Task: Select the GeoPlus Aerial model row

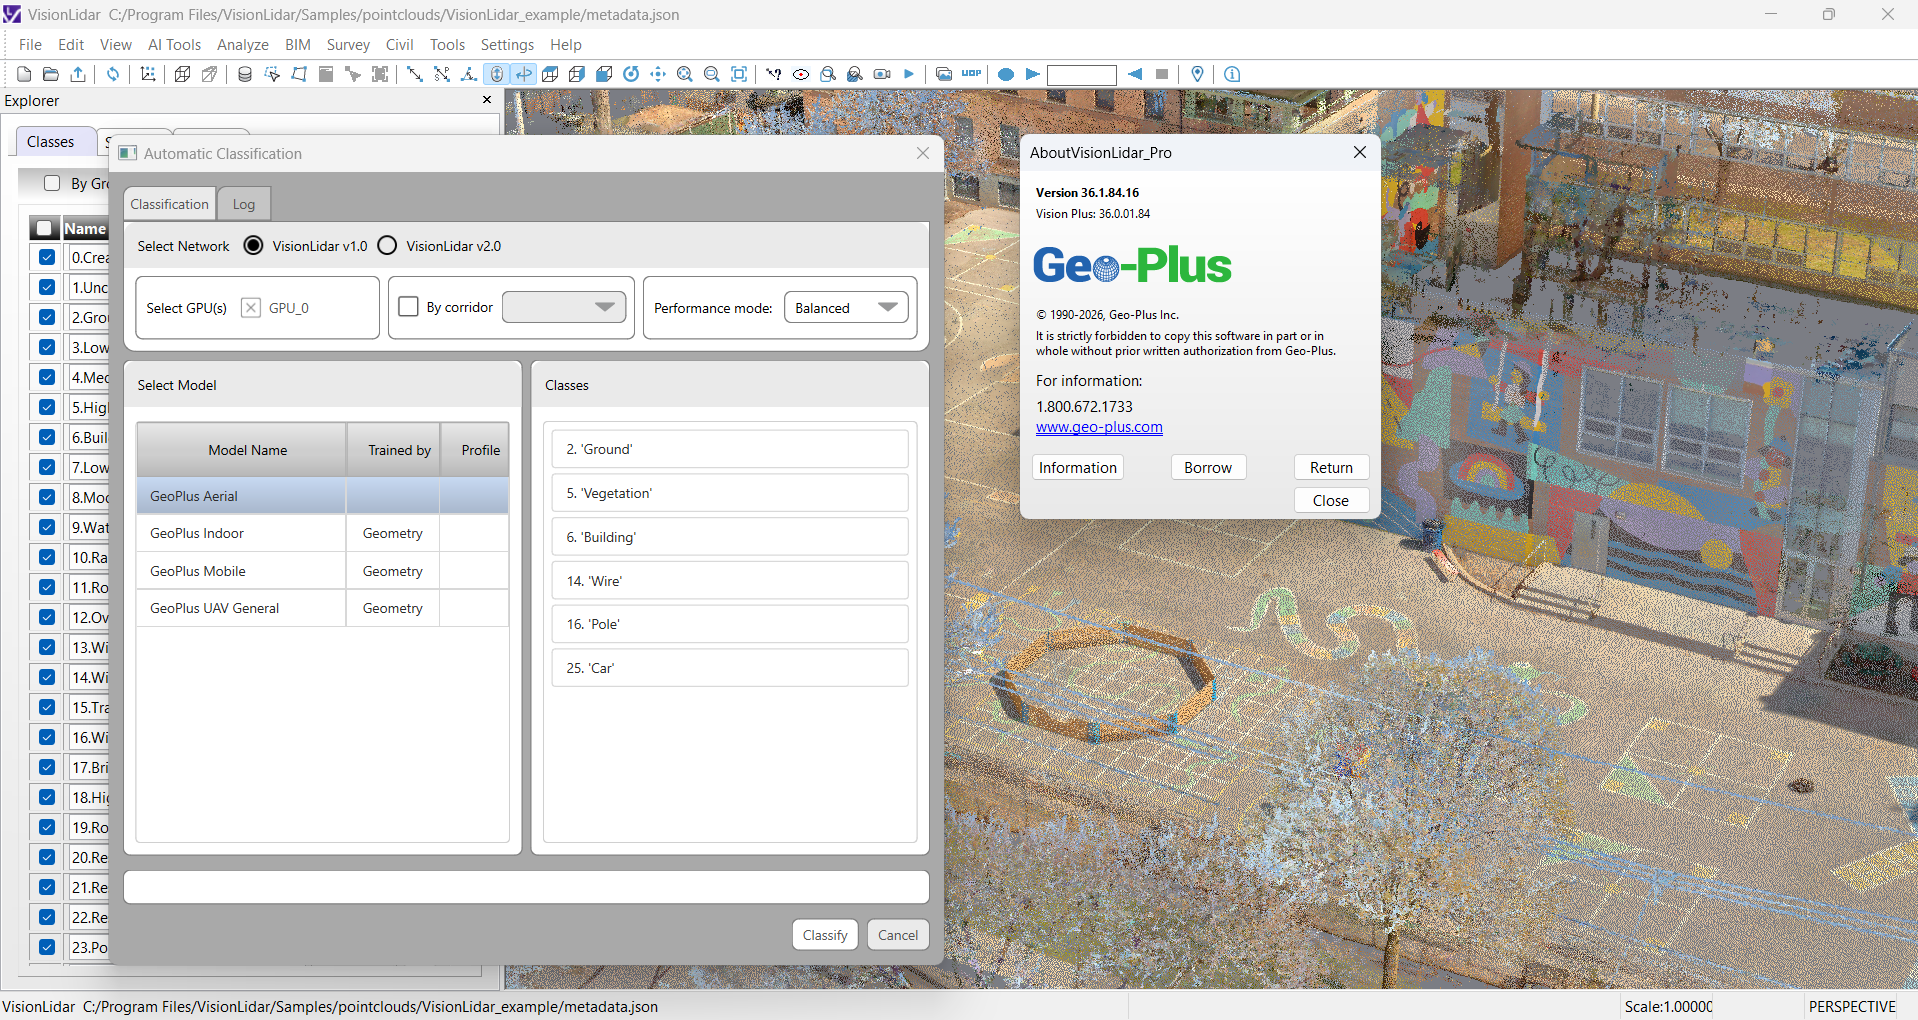Action: pyautogui.click(x=322, y=496)
